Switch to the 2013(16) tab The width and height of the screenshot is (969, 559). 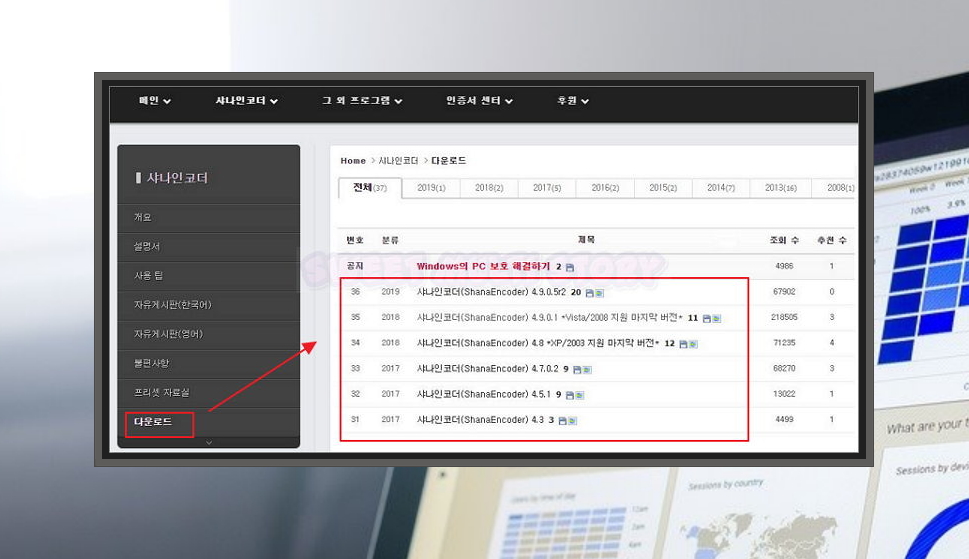781,188
